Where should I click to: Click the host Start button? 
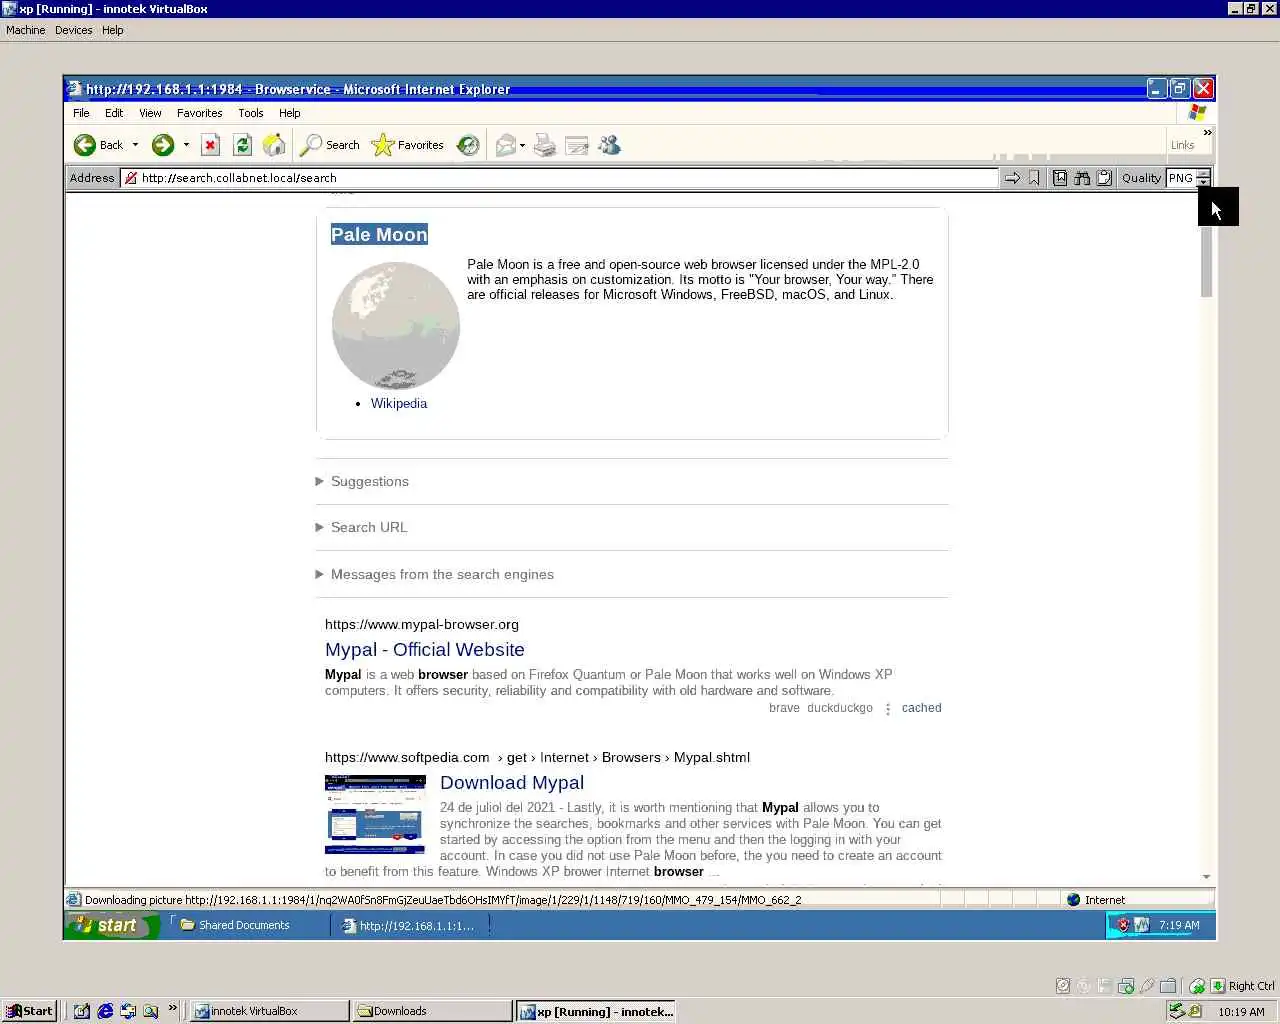(30, 1011)
